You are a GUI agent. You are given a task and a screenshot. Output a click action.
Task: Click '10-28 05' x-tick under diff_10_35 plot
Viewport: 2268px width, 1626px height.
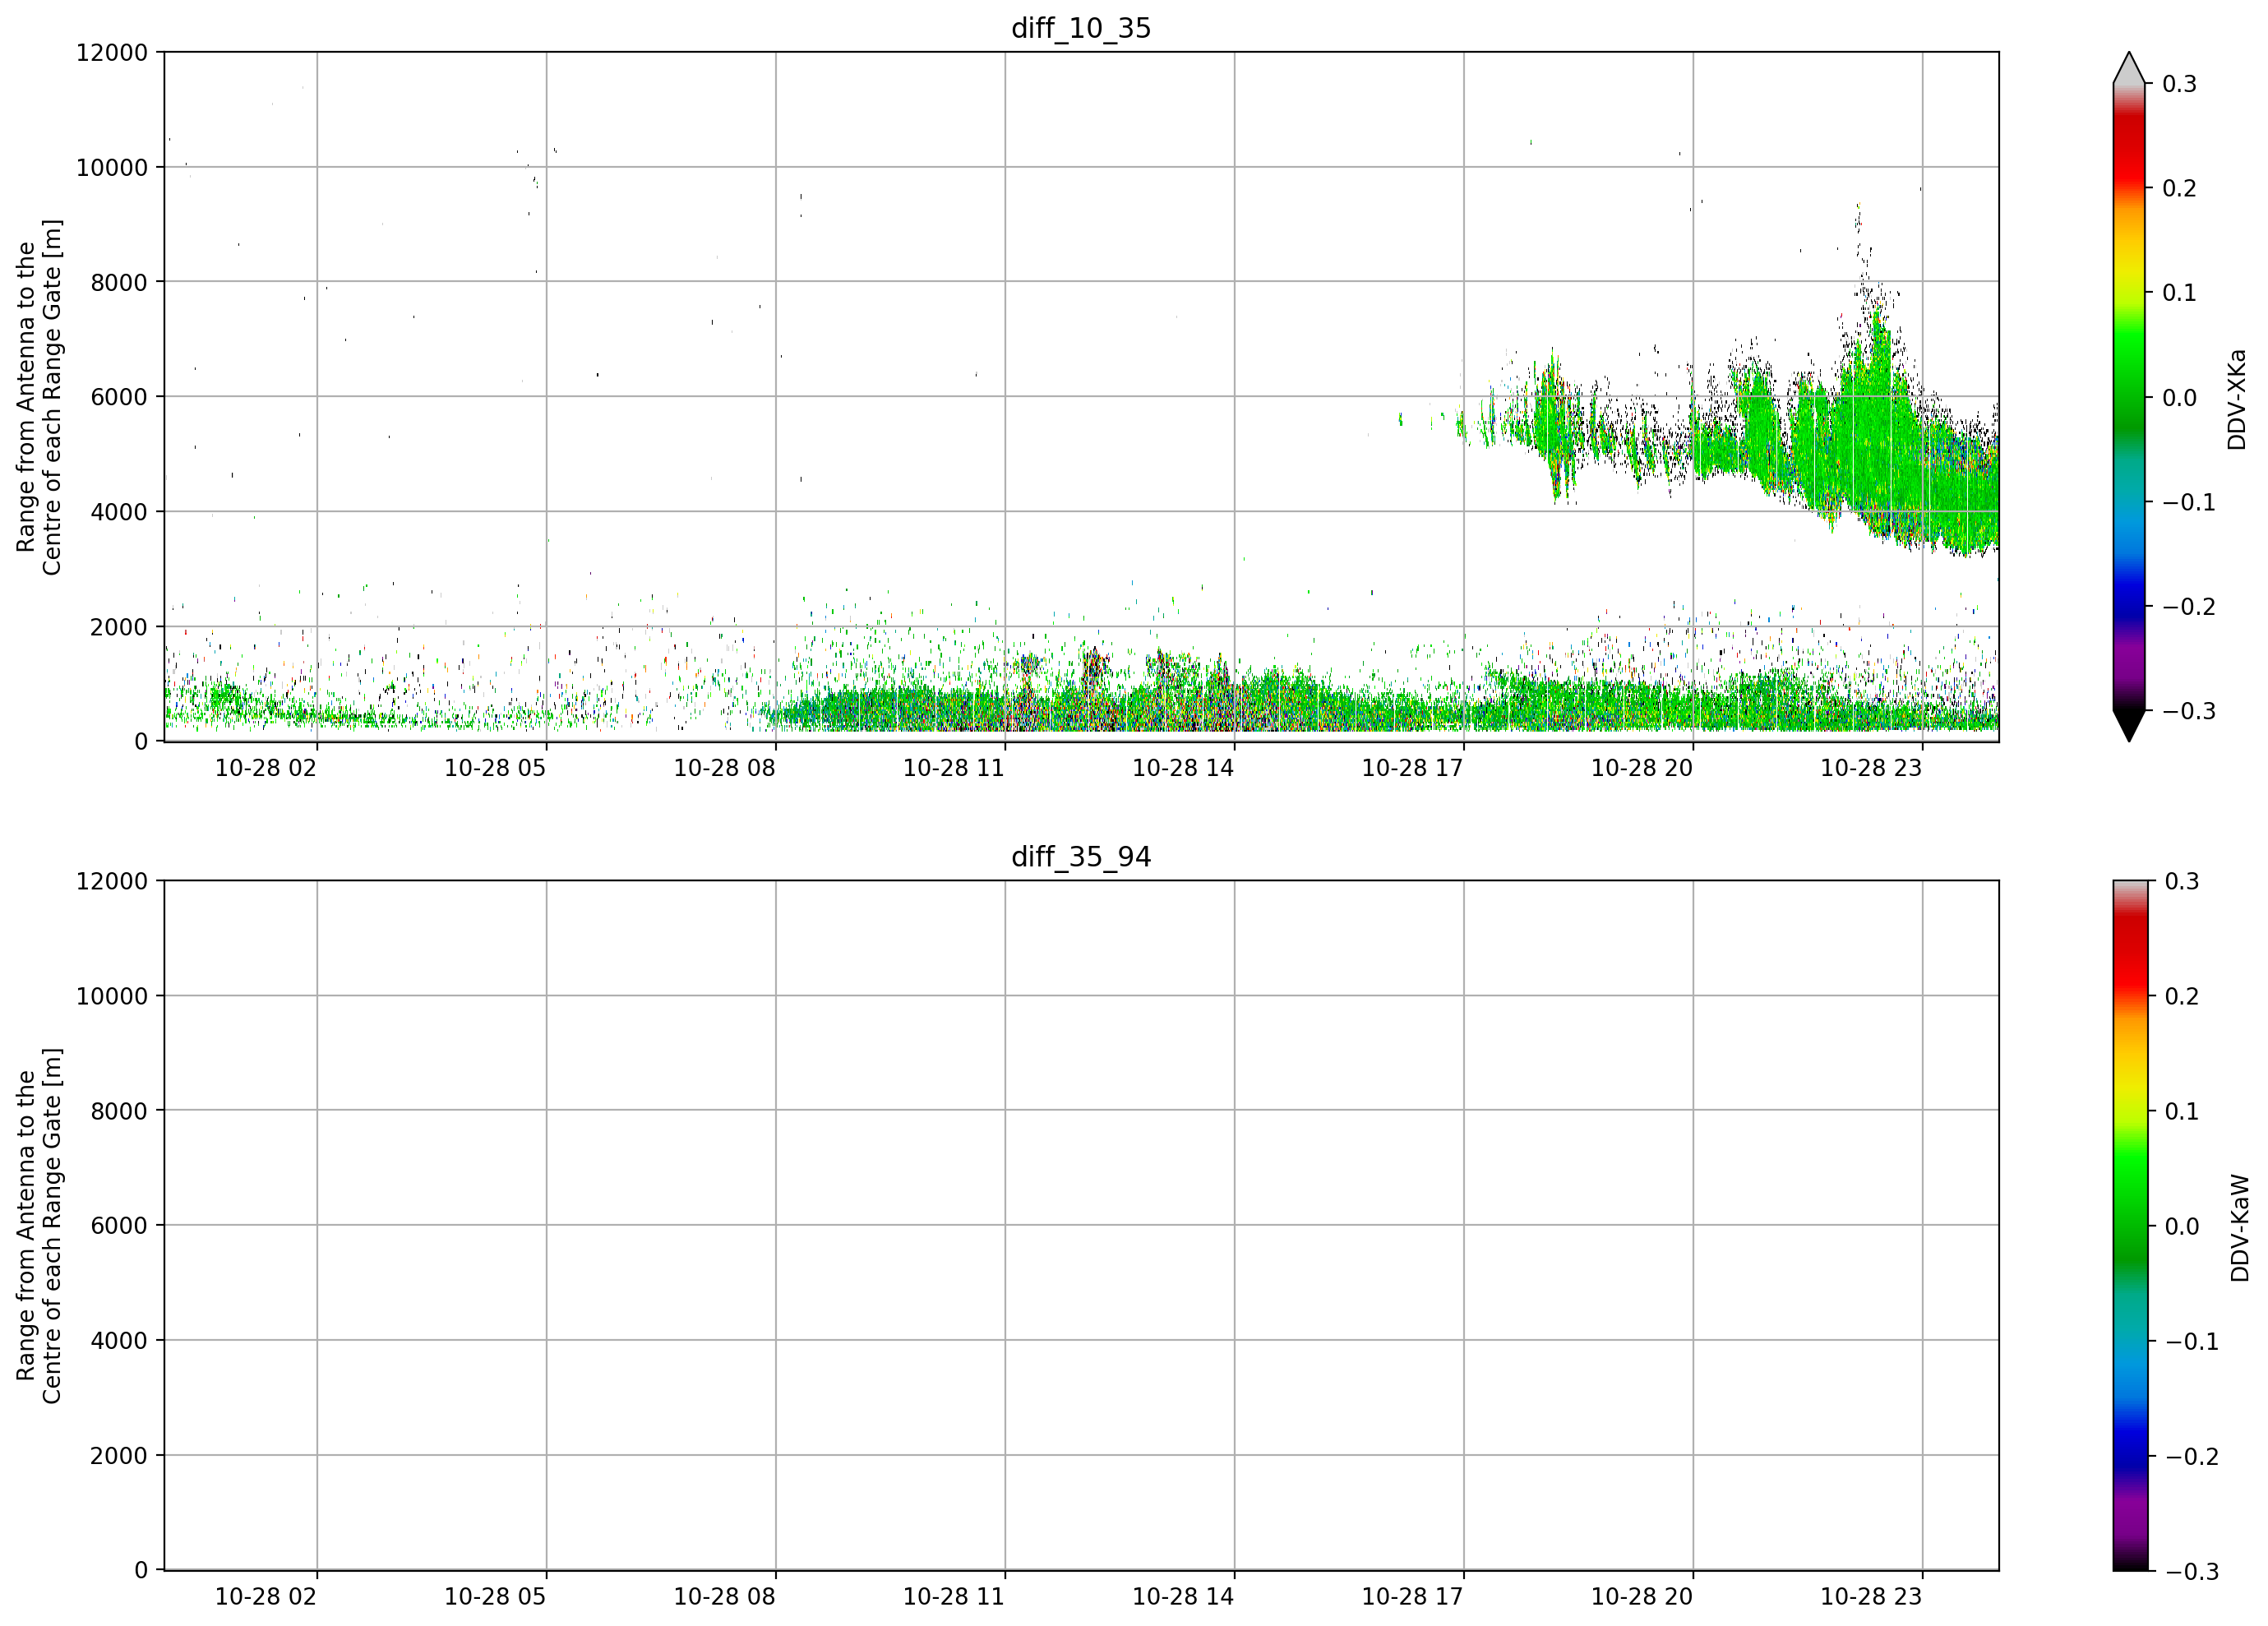click(495, 768)
